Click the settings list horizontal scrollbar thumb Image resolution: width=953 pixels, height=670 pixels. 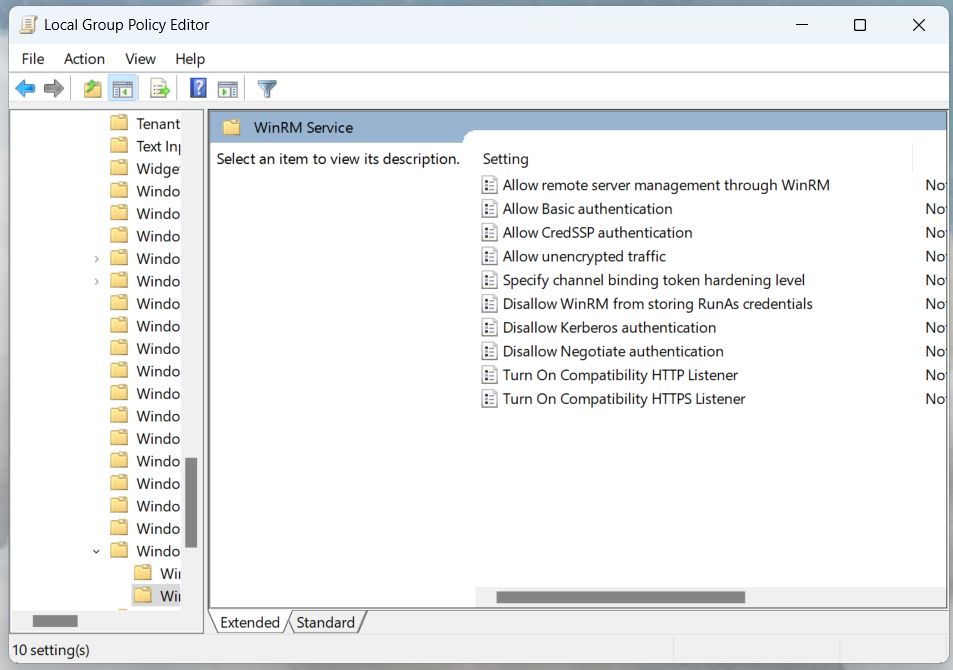click(620, 597)
